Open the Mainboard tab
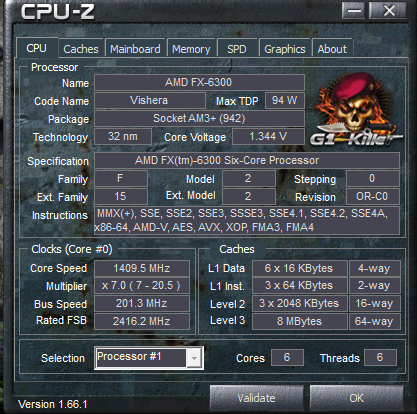The image size is (417, 414). (135, 49)
